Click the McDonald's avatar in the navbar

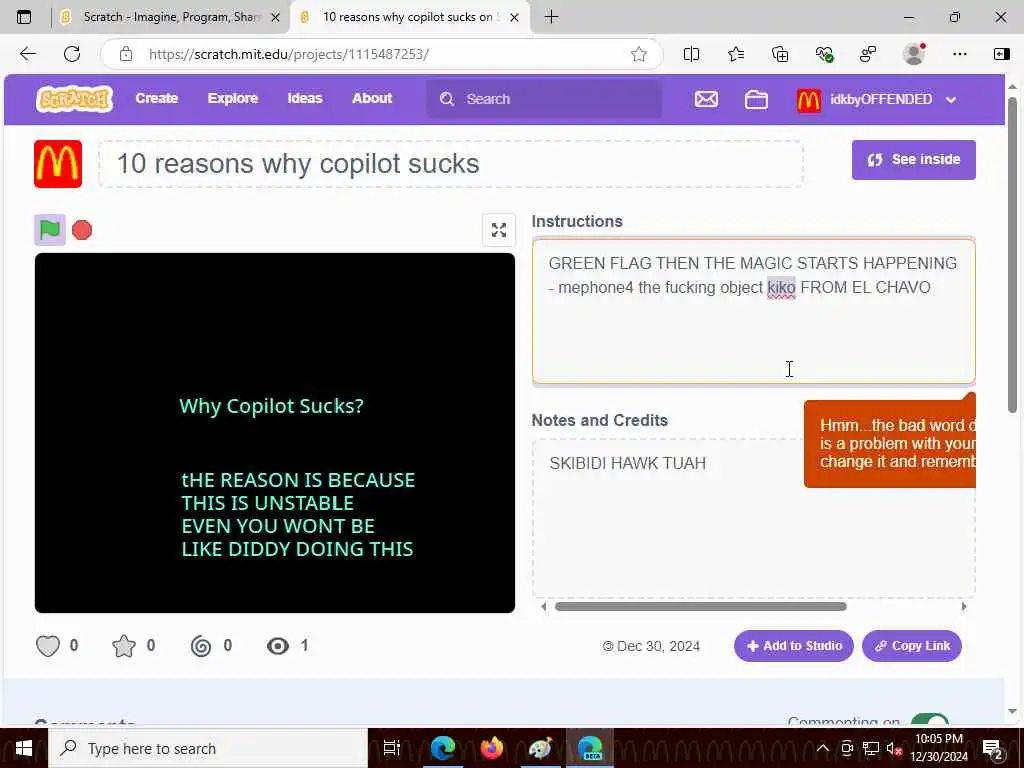click(x=808, y=100)
